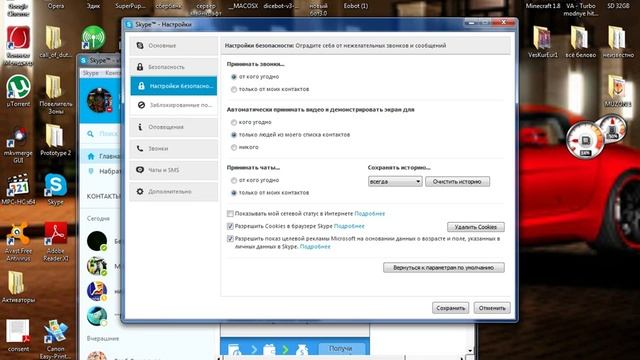
Task: Click scroll-down arrow in Skype main window
Action: coord(470,351)
